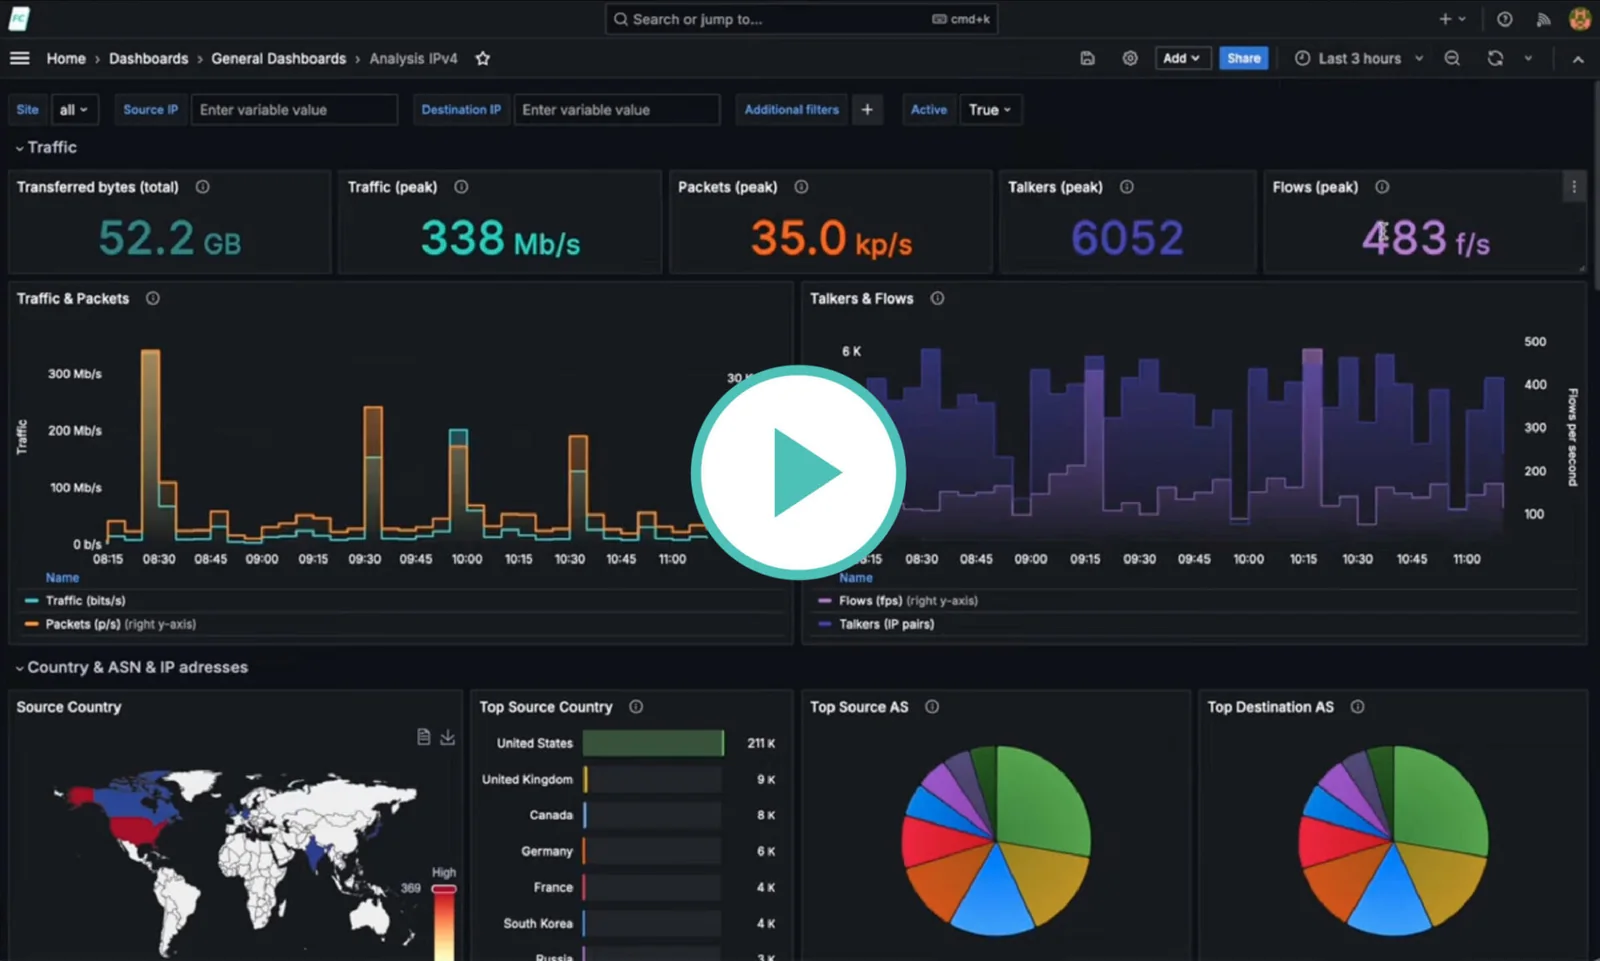The image size is (1600, 961).
Task: Open refresh interval dropdown arrow
Action: point(1528,58)
